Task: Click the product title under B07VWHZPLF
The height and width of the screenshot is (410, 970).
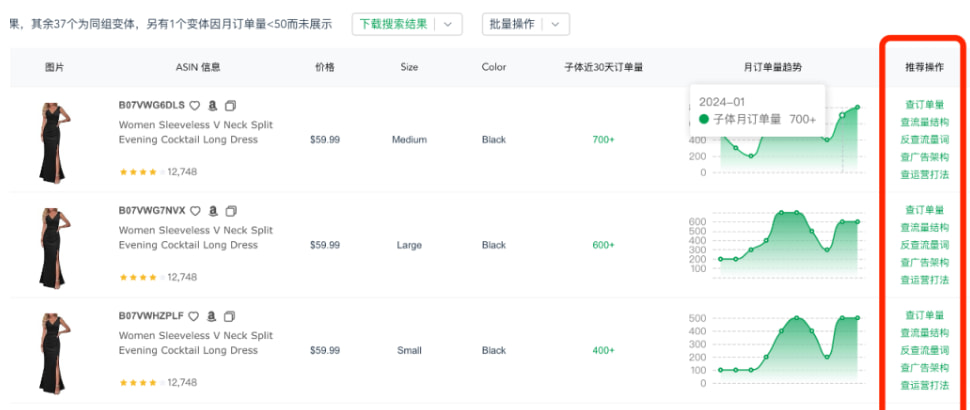Action: 195,343
